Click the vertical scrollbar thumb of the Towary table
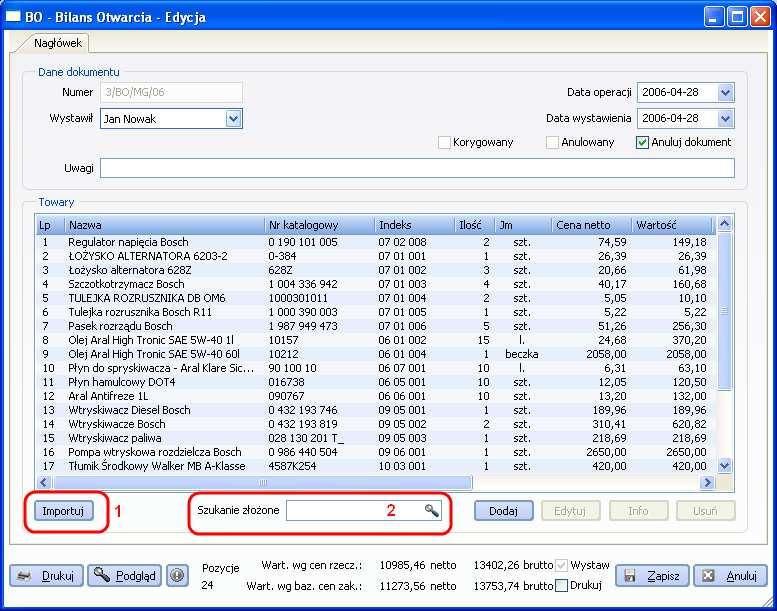 [724, 311]
